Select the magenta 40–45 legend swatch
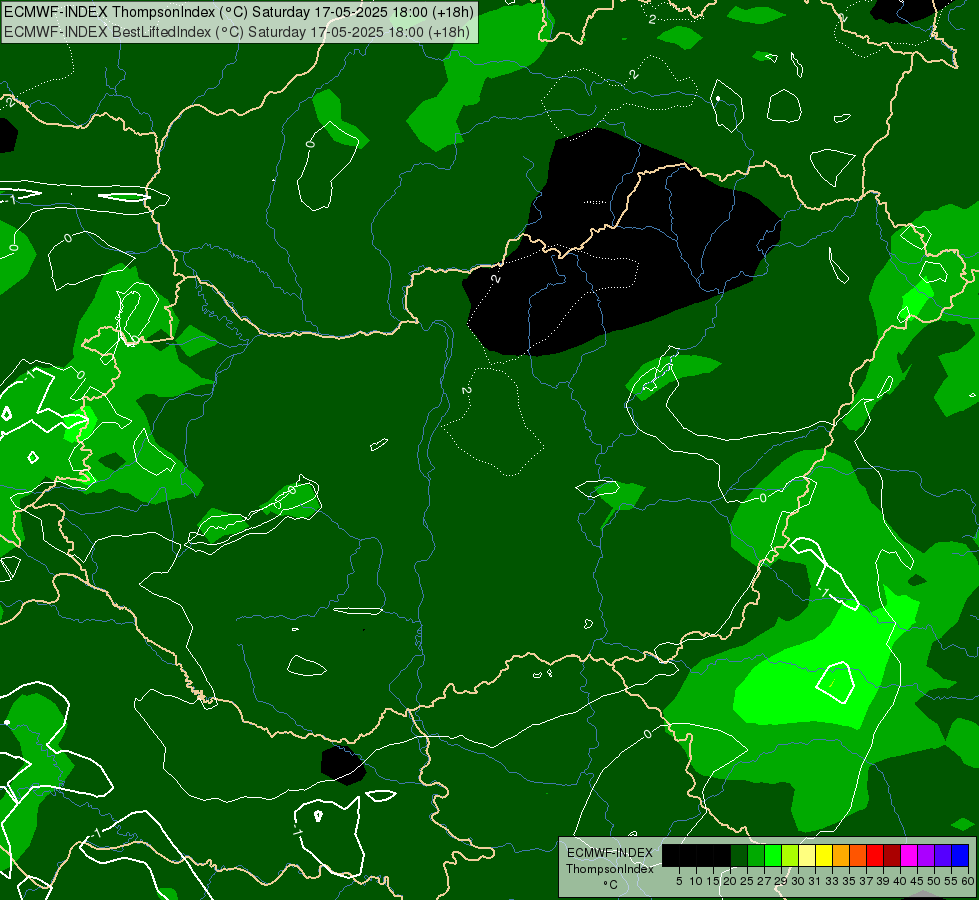This screenshot has height=900, width=979. click(x=909, y=855)
